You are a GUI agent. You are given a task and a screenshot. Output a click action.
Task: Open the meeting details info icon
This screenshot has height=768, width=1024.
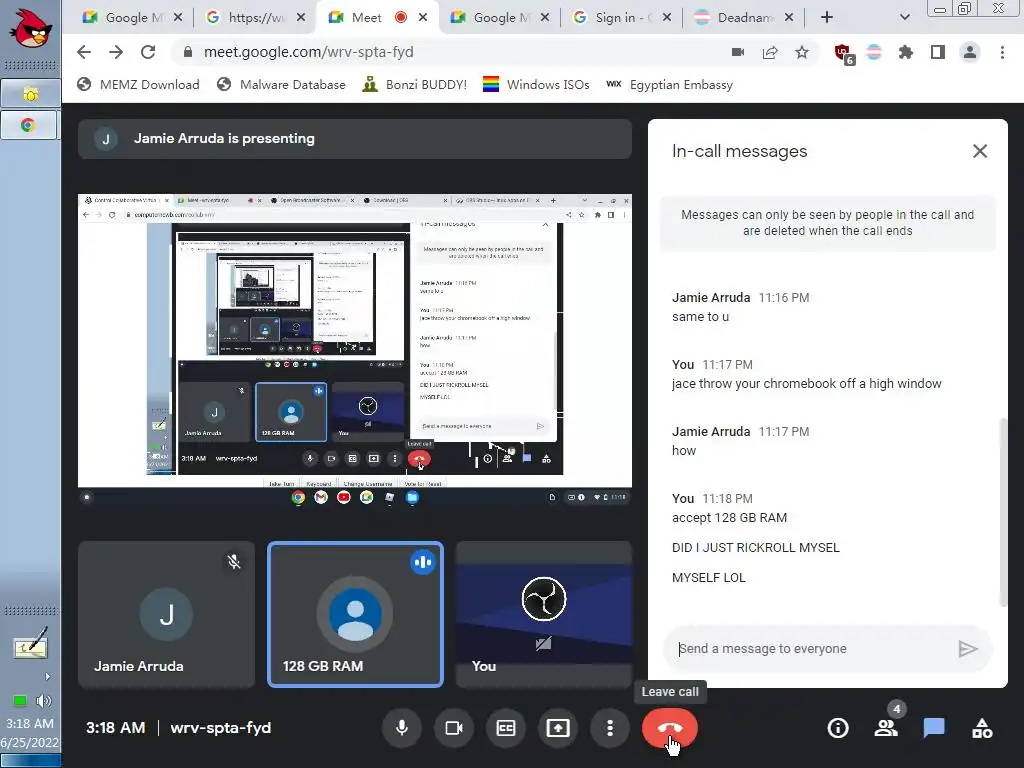tap(838, 728)
